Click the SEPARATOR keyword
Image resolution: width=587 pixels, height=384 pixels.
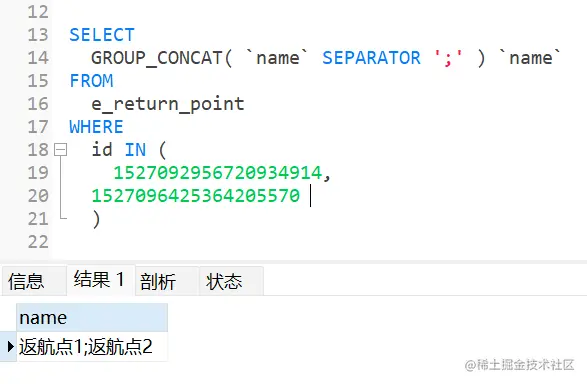tap(371, 58)
